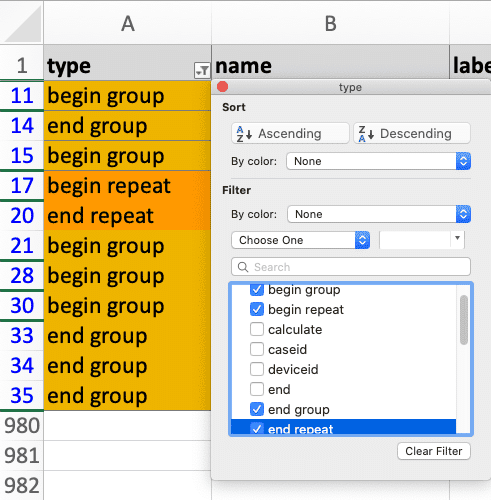Screen dimensions: 491x500
Task: Check the end checkbox
Action: pyautogui.click(x=257, y=389)
